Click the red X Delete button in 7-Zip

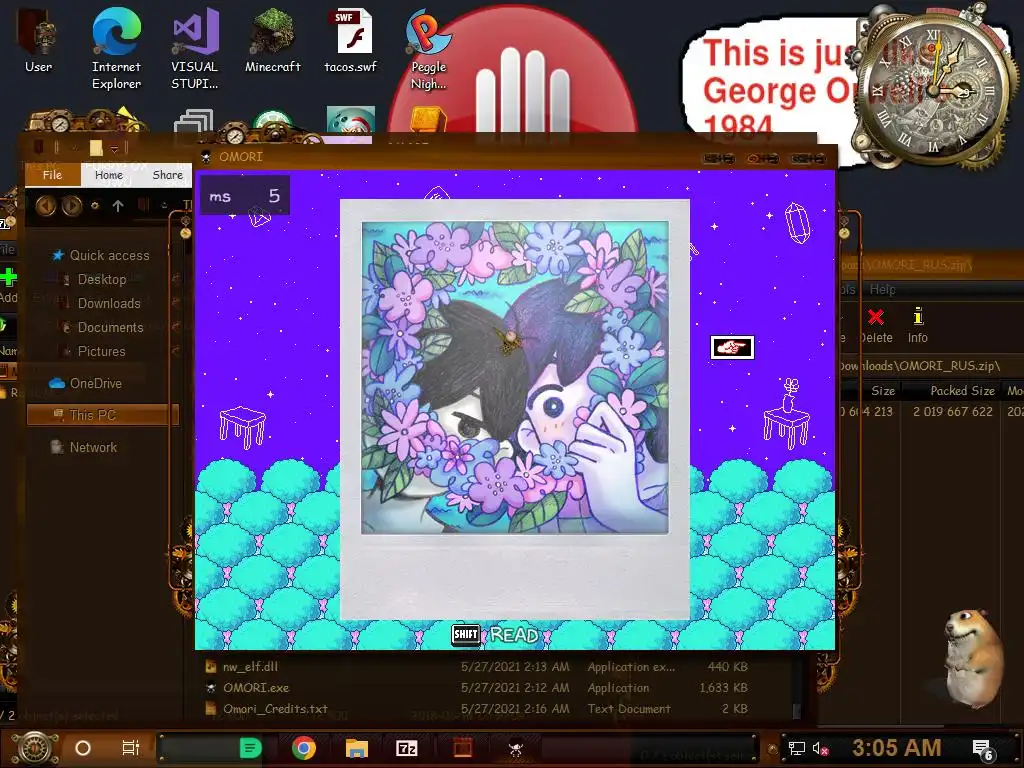tap(876, 327)
